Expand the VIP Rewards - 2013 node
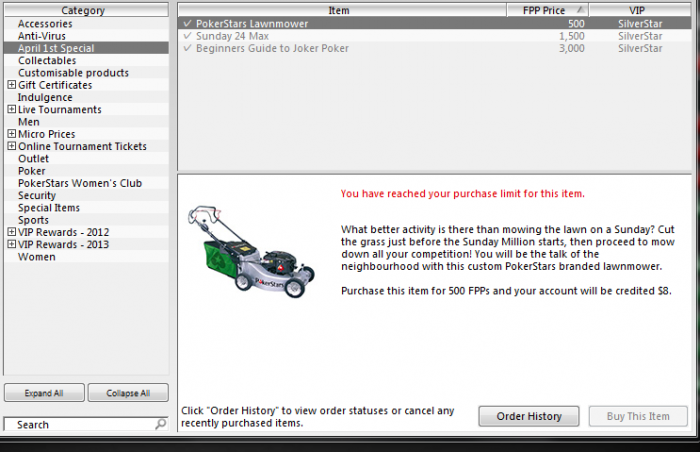The image size is (700, 452). [x=12, y=244]
